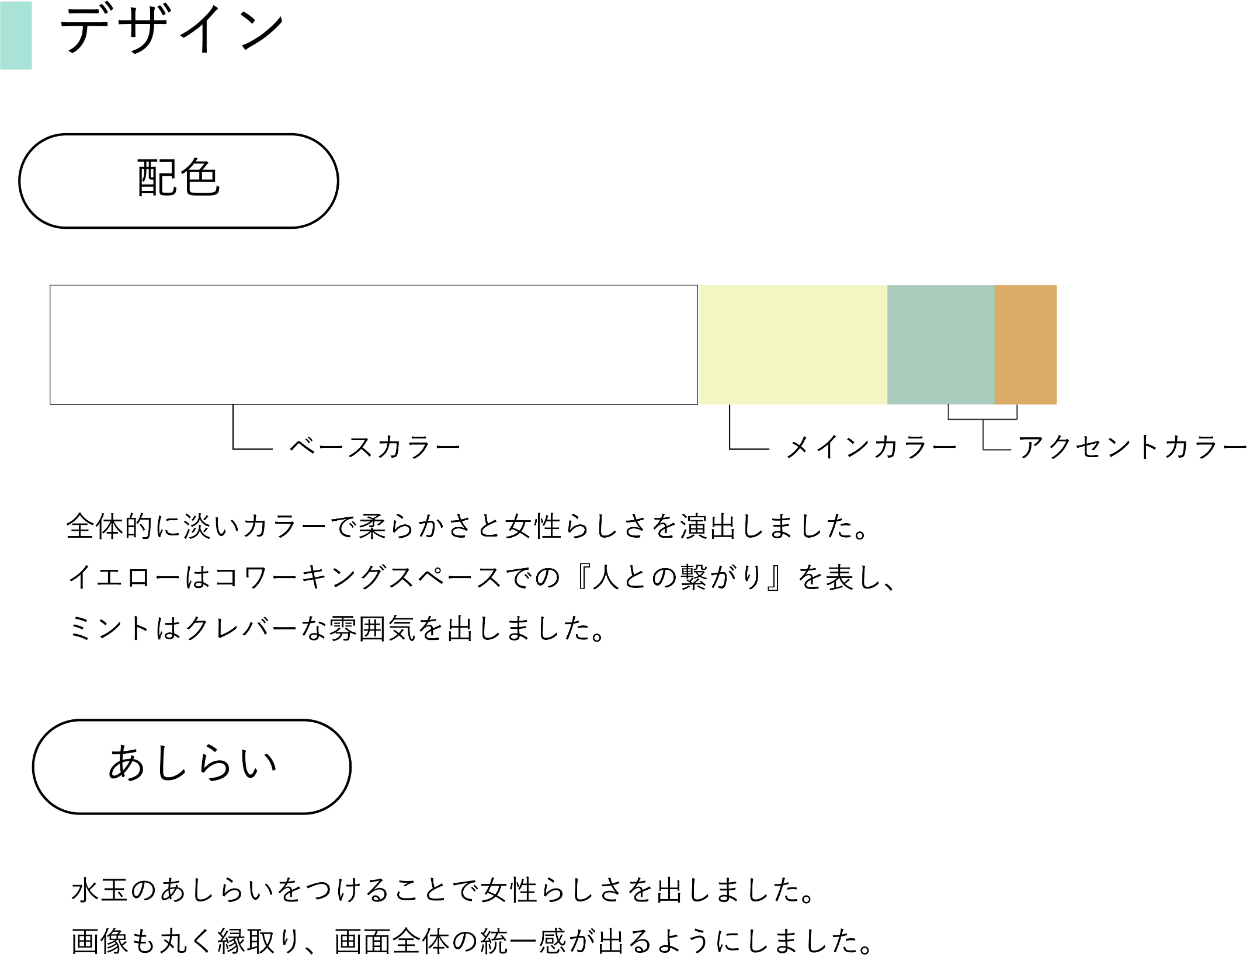Click the line beginning 画像も丸く縁取り

[x=473, y=941]
